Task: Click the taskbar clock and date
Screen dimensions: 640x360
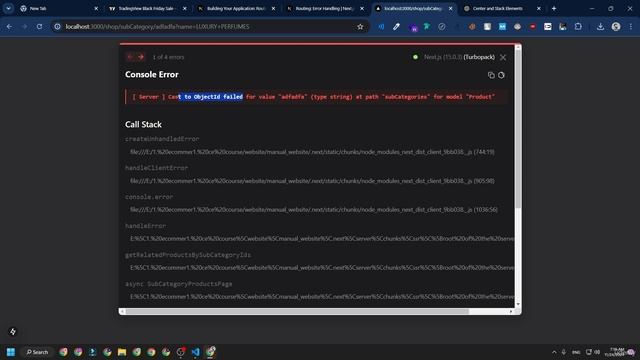Action: click(616, 352)
